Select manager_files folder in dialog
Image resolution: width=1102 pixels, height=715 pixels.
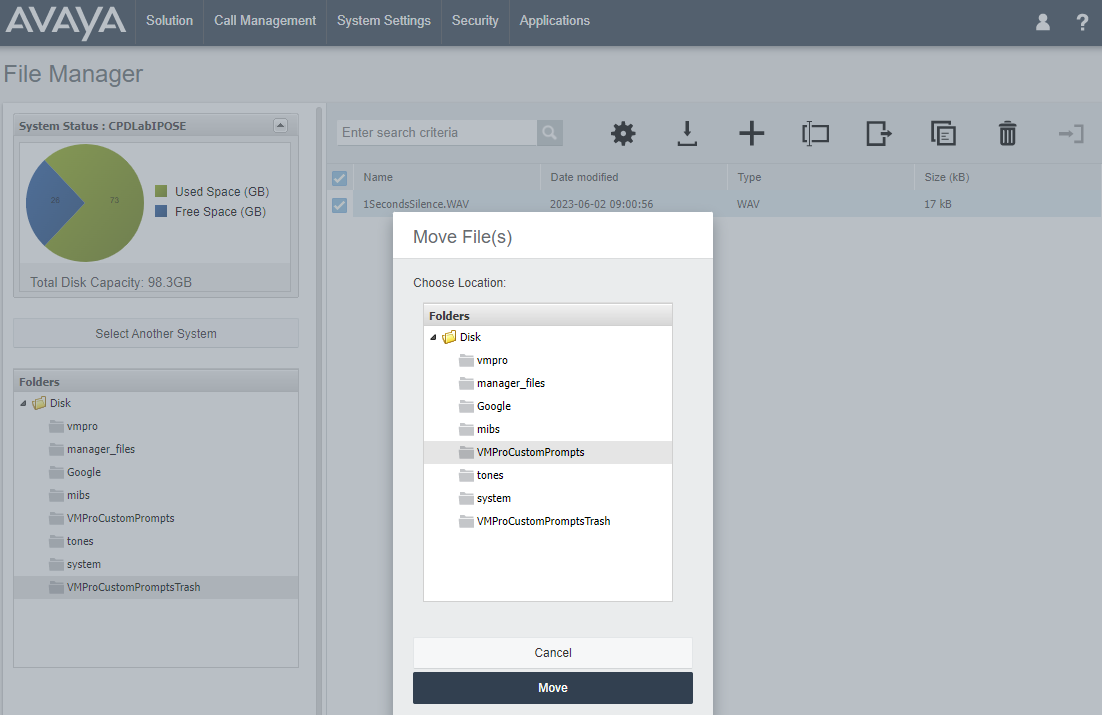548,383
